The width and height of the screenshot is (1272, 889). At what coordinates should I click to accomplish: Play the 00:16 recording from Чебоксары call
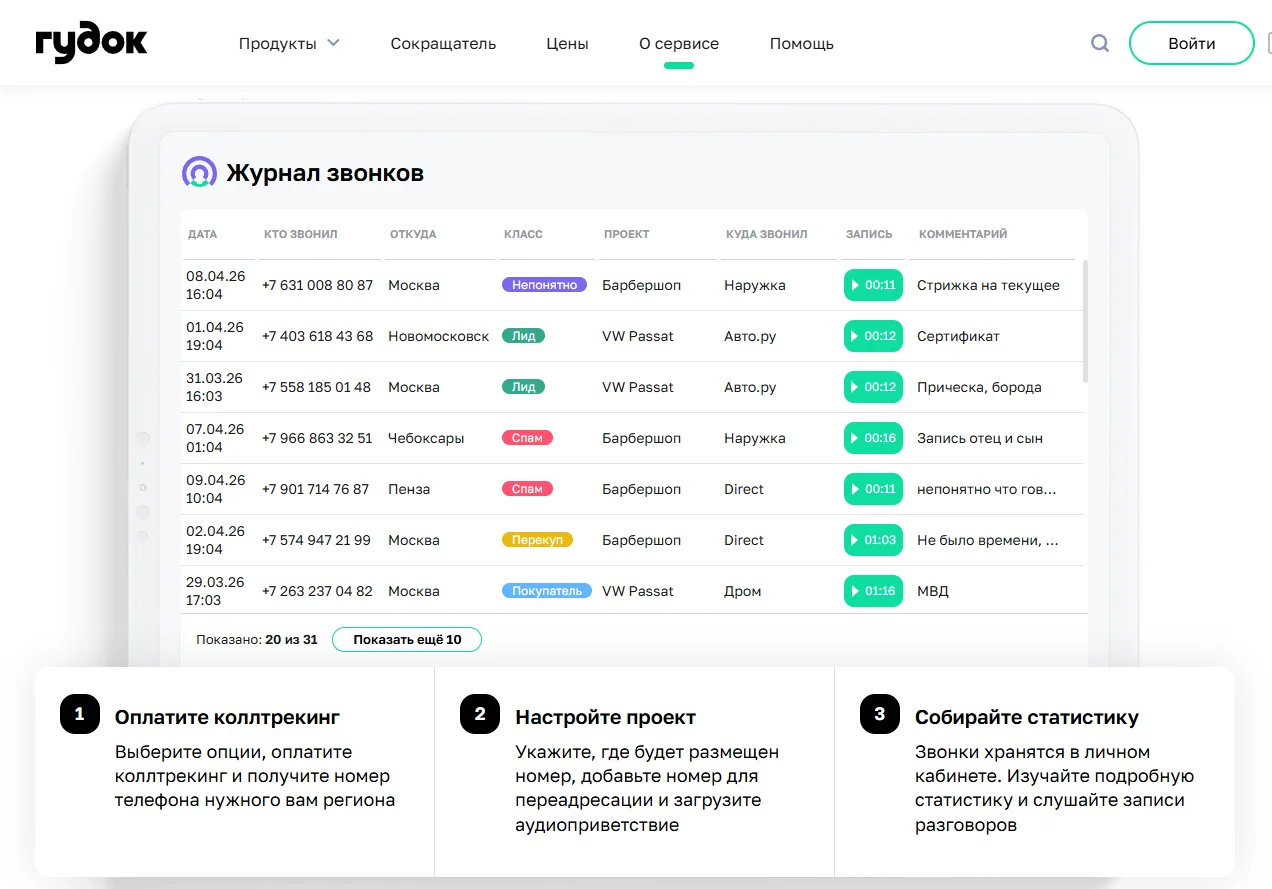point(873,438)
